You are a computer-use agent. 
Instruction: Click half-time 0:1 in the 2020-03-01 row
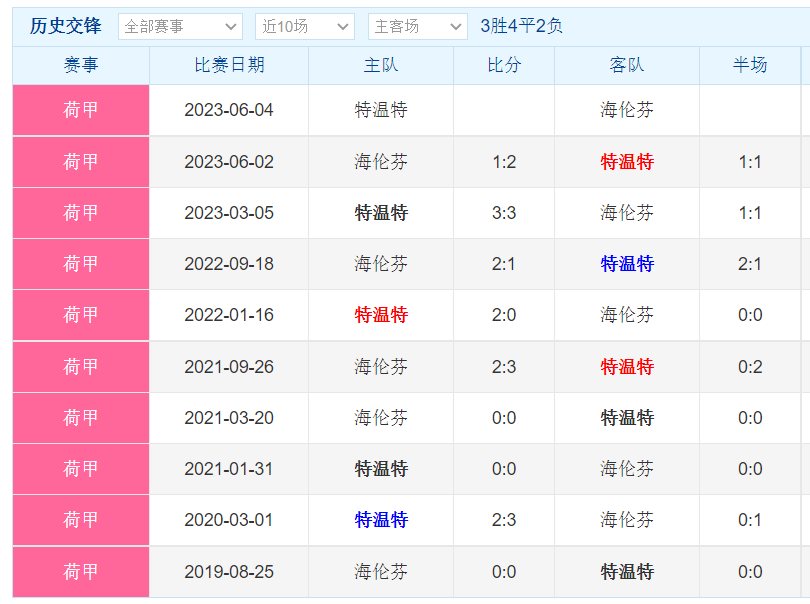coord(750,520)
